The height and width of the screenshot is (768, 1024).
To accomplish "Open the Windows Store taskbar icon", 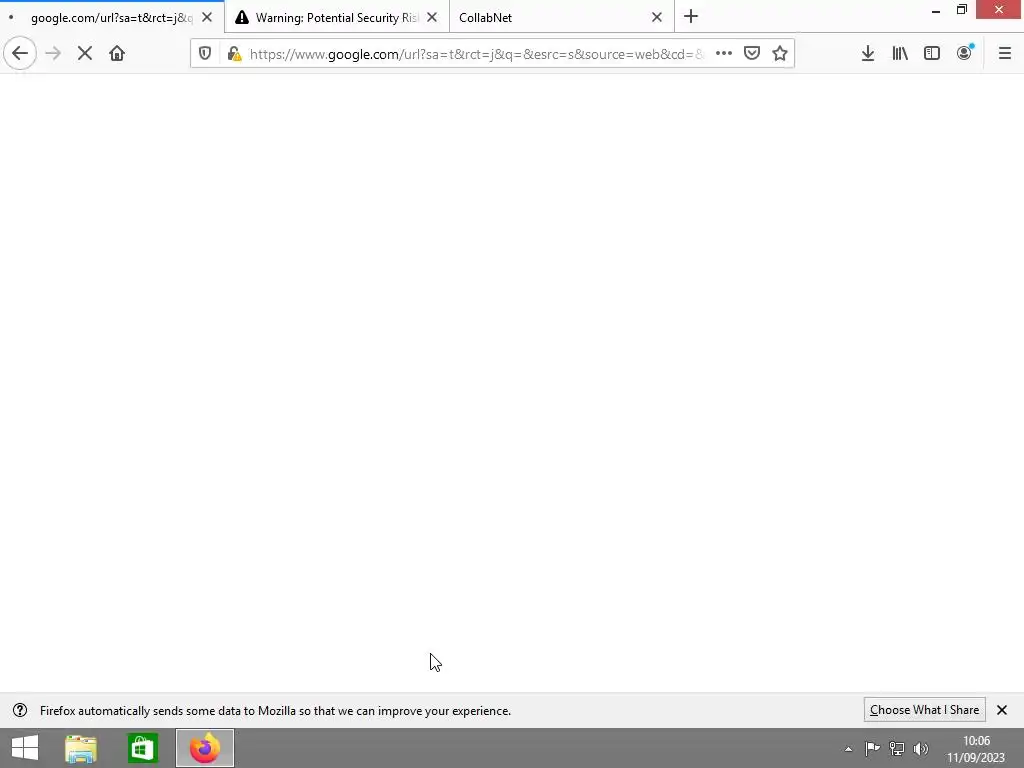I will 142,748.
